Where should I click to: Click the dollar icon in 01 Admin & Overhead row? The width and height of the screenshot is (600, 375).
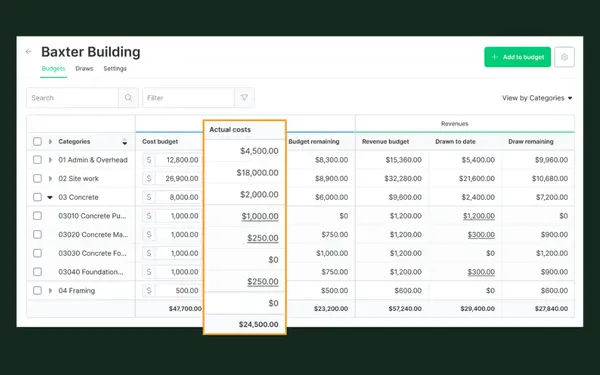tap(149, 160)
